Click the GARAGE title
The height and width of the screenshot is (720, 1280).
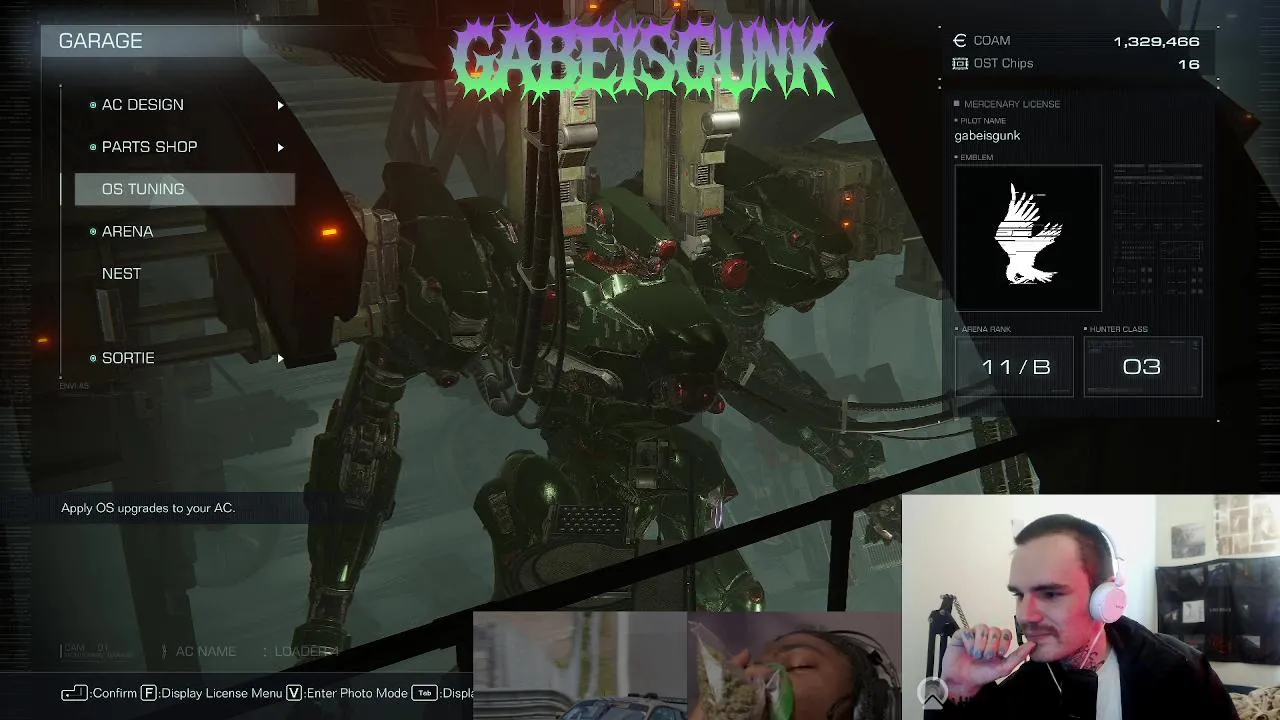click(x=100, y=41)
